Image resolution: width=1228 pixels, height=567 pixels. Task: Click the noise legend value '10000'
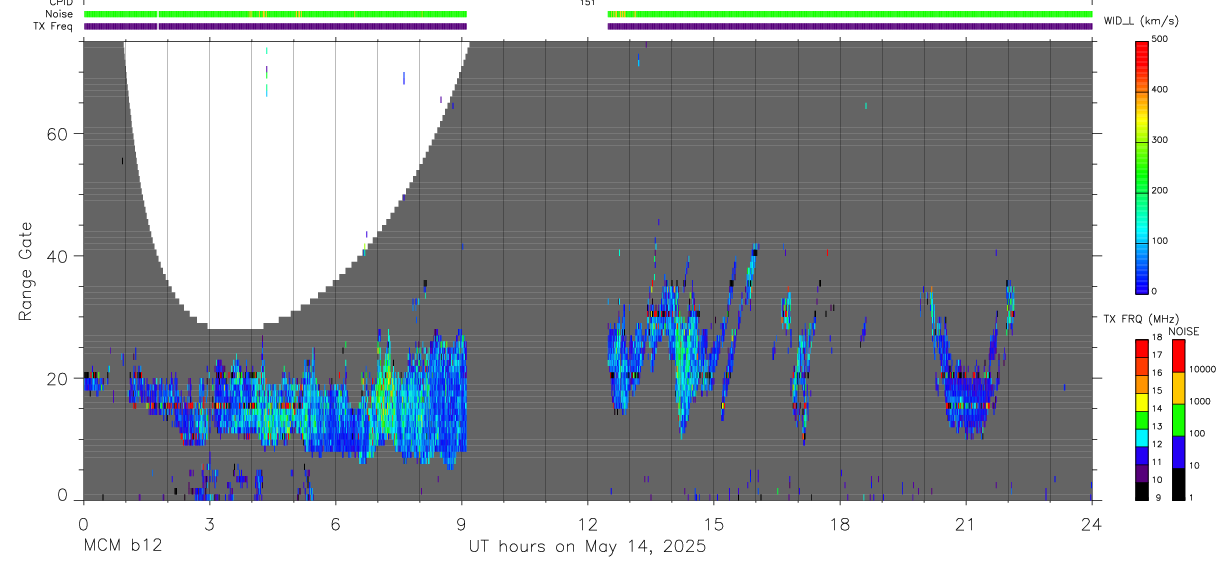[x=1202, y=369]
